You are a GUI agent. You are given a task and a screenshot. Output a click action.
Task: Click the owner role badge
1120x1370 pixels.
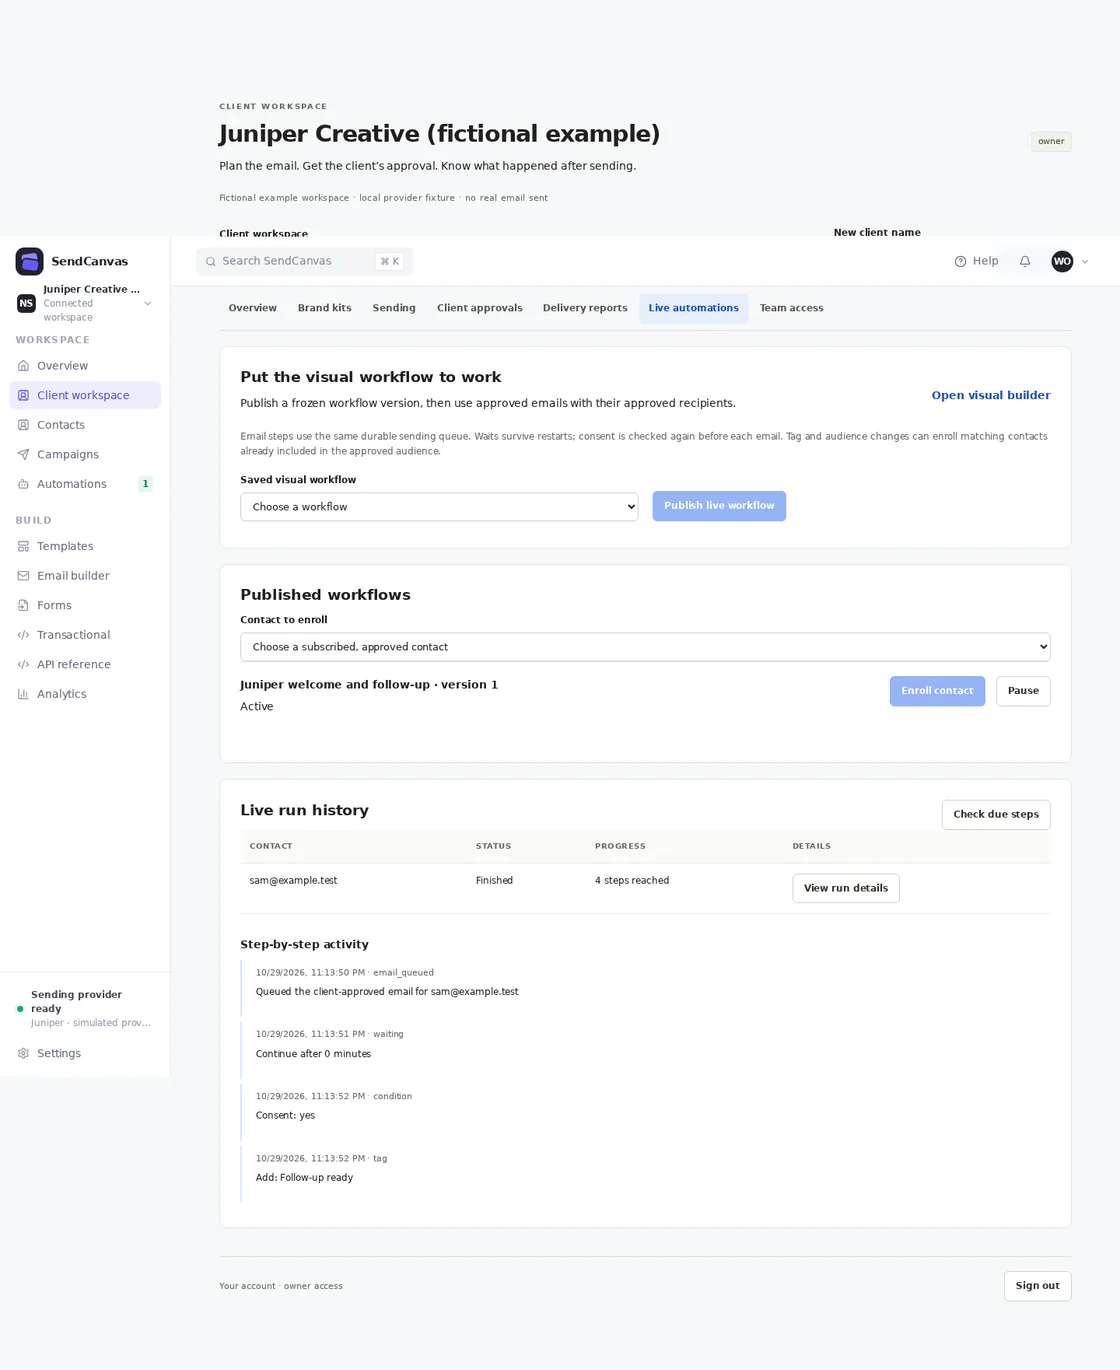(x=1051, y=141)
